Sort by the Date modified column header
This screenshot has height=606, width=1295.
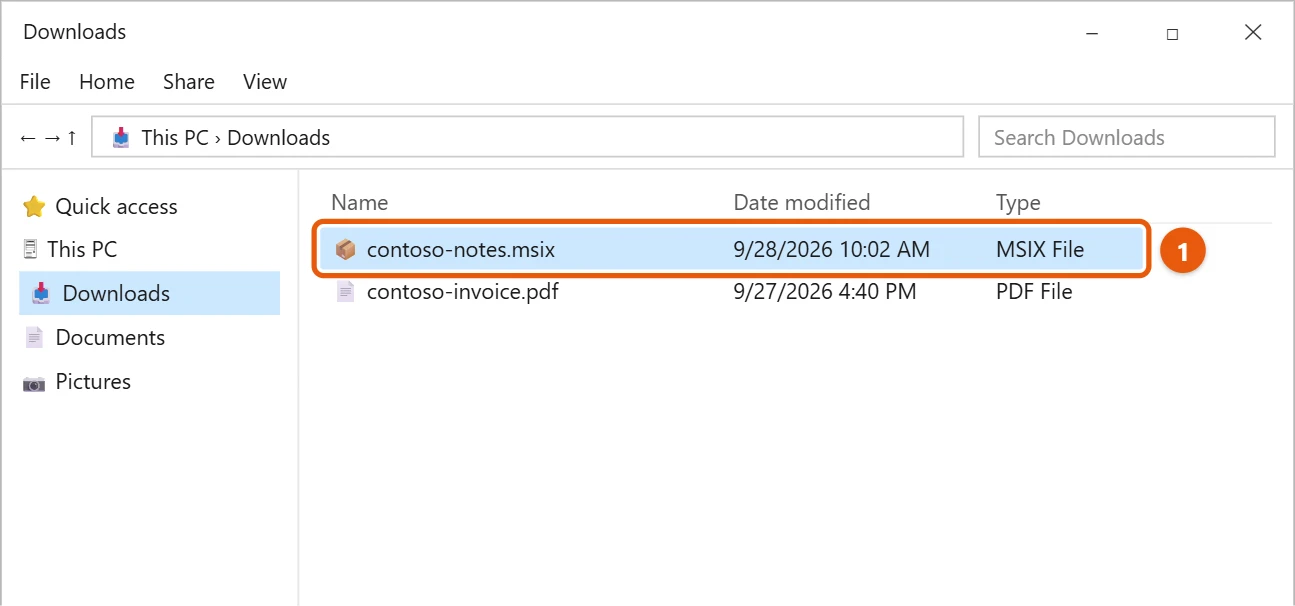(802, 202)
